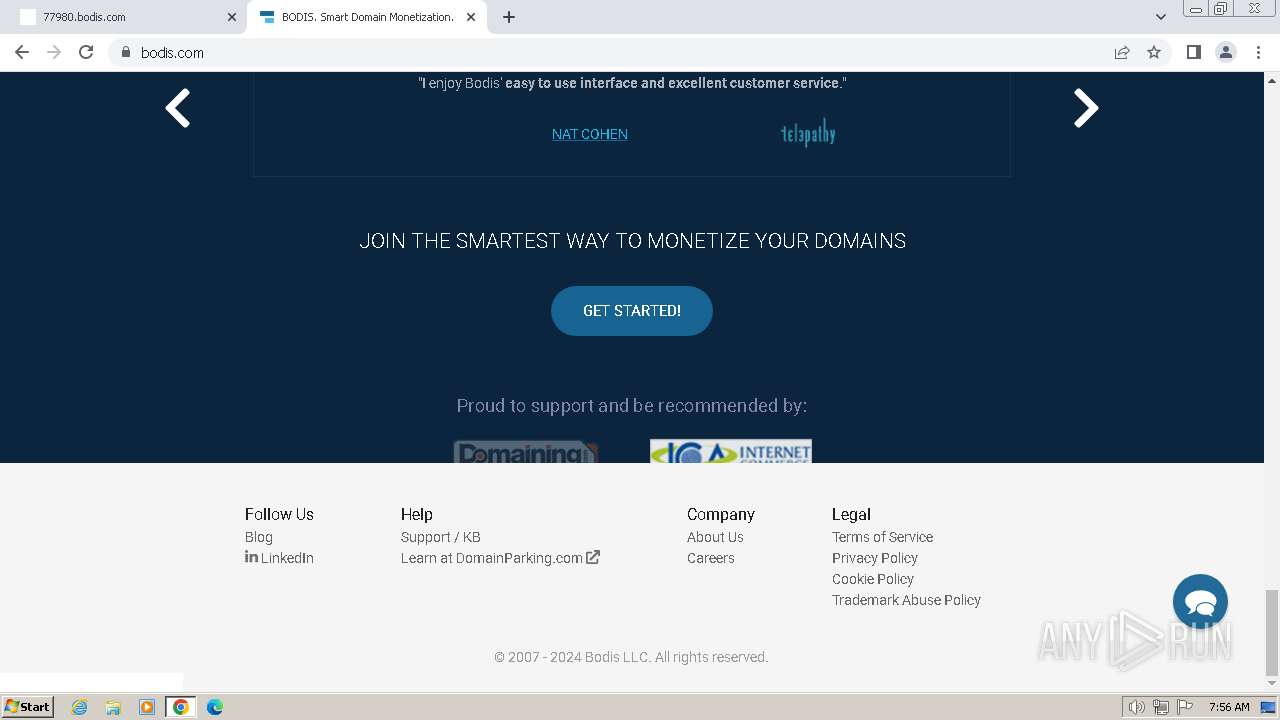Click the scrollbar up arrow
This screenshot has height=720, width=1280.
1272,80
